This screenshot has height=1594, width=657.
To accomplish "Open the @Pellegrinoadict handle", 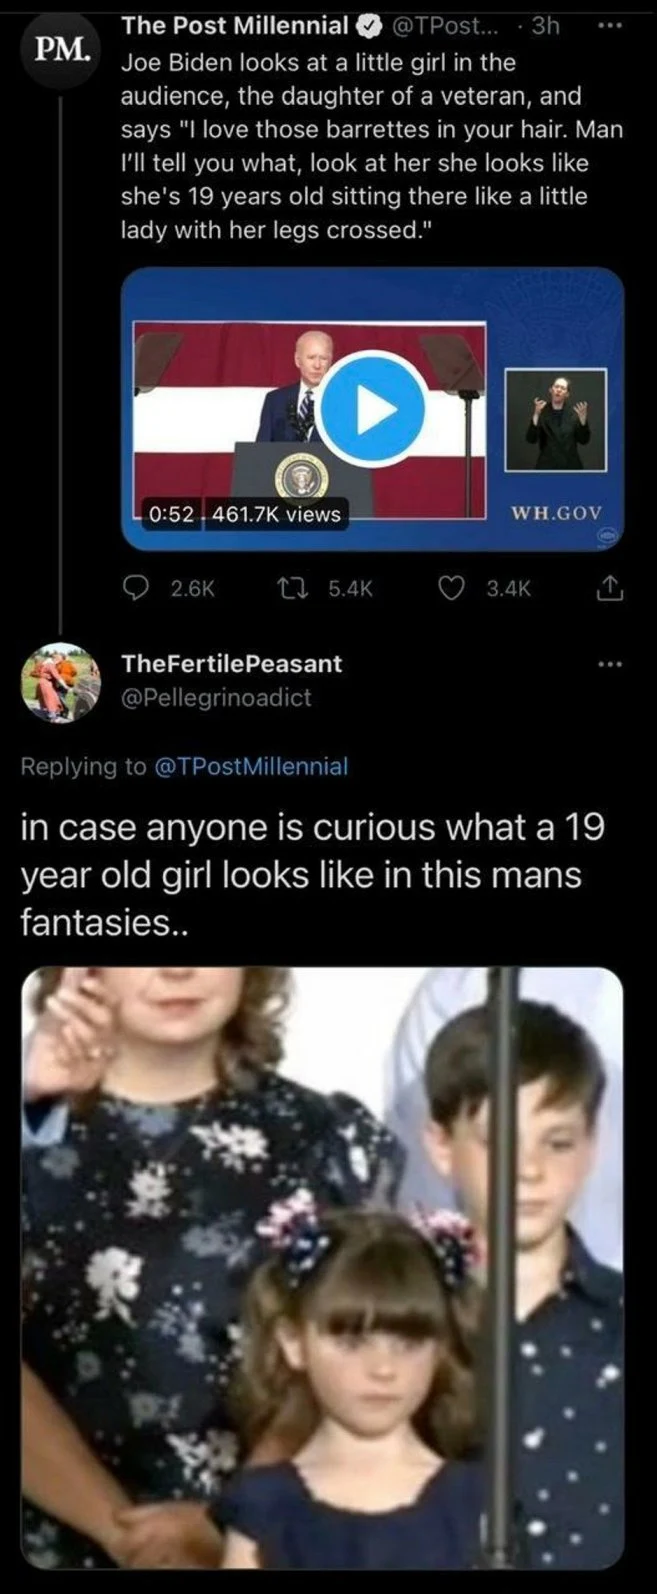I will tap(216, 697).
